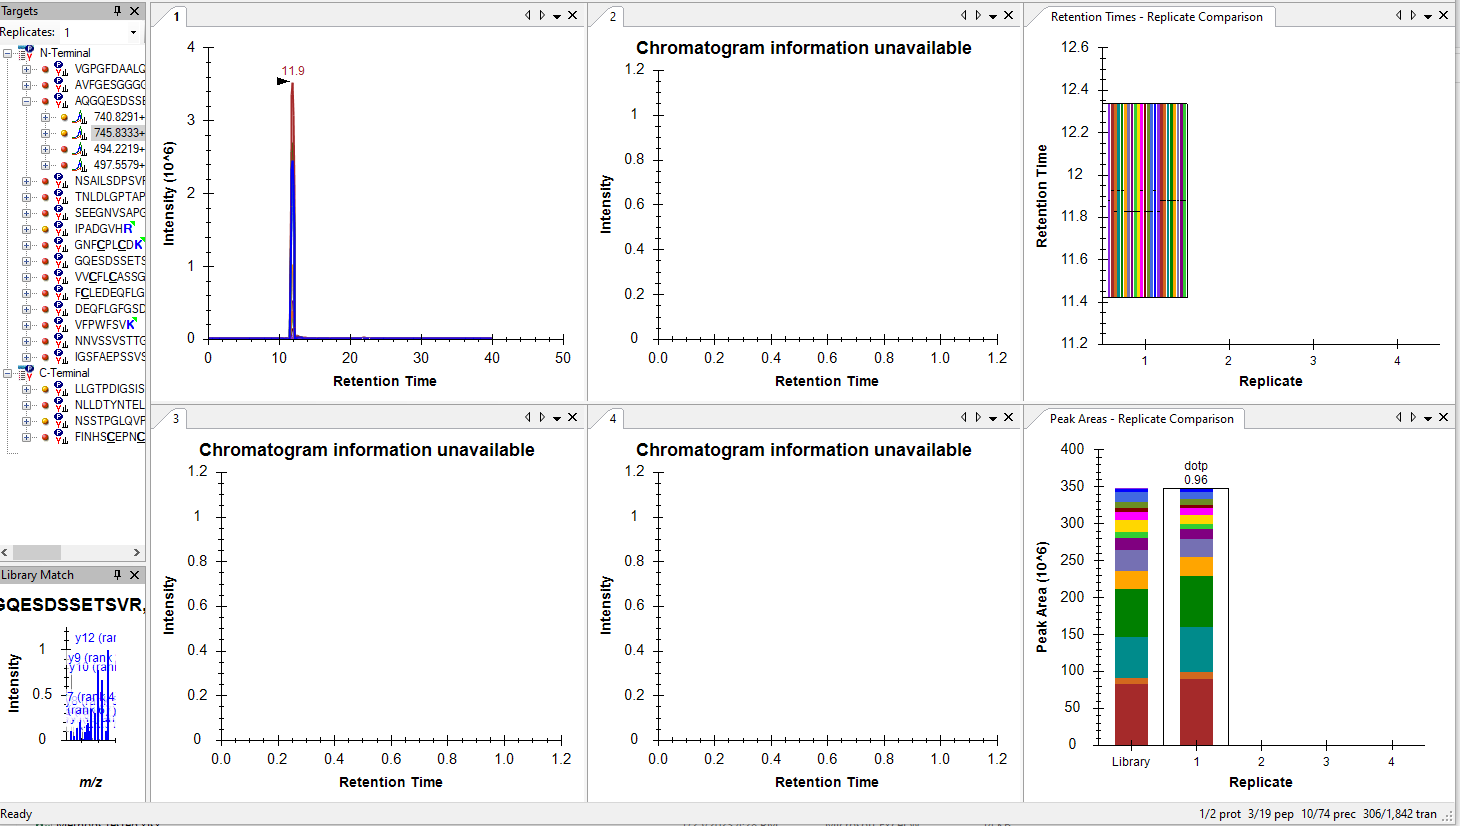Click the C-Terminal protein list icon
Viewport: 1460px width, 826px height.
coord(26,373)
